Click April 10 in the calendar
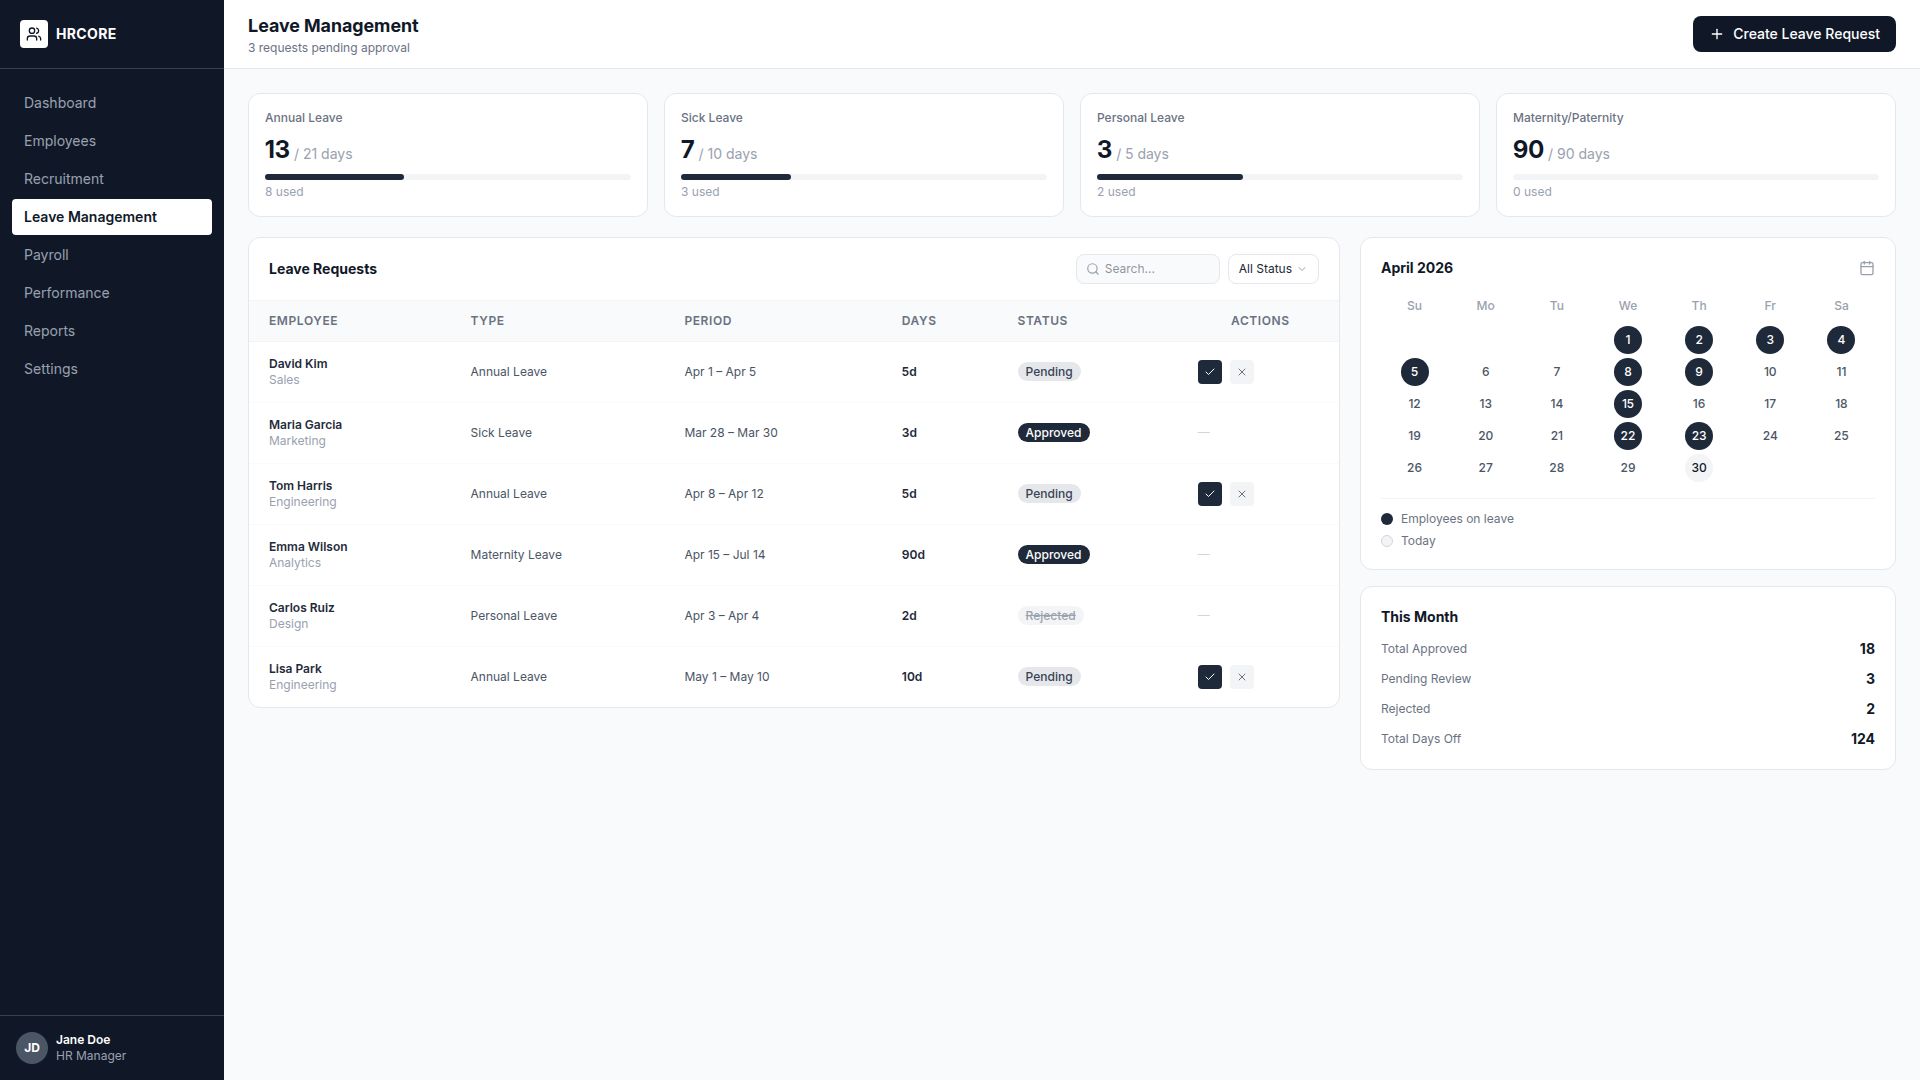The image size is (1920, 1080). pos(1769,372)
